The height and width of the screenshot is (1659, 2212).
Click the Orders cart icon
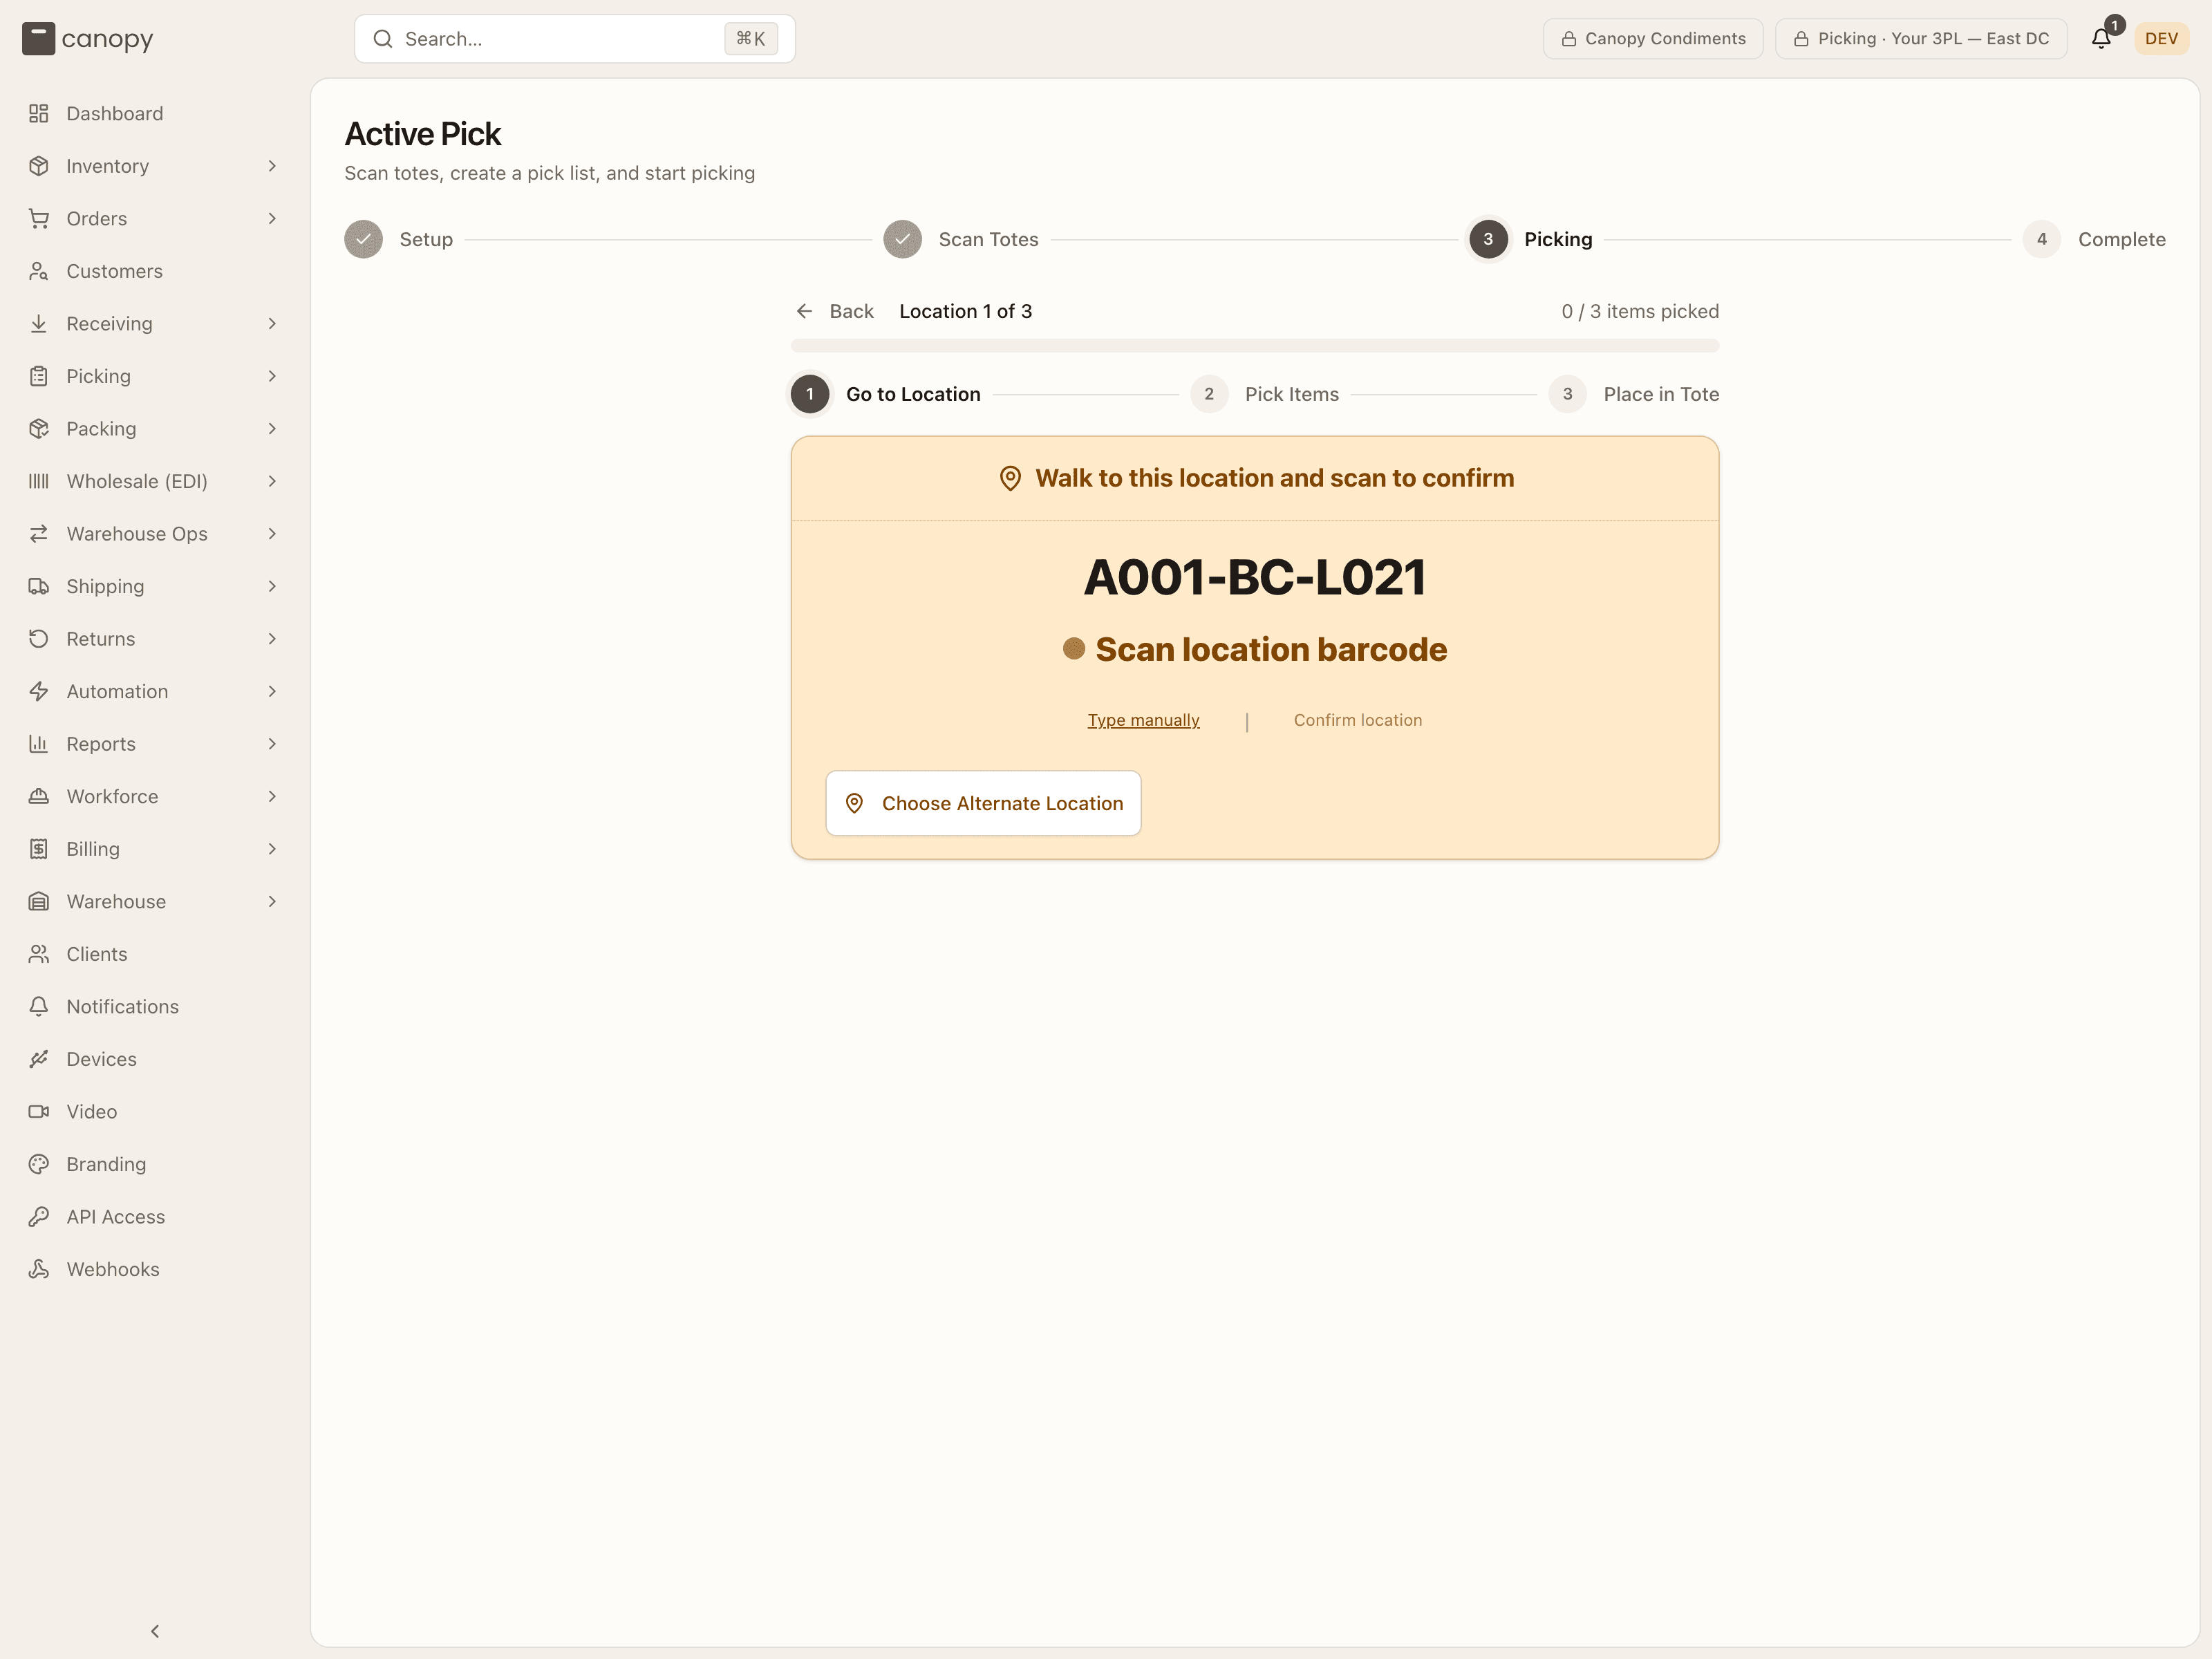coord(39,218)
